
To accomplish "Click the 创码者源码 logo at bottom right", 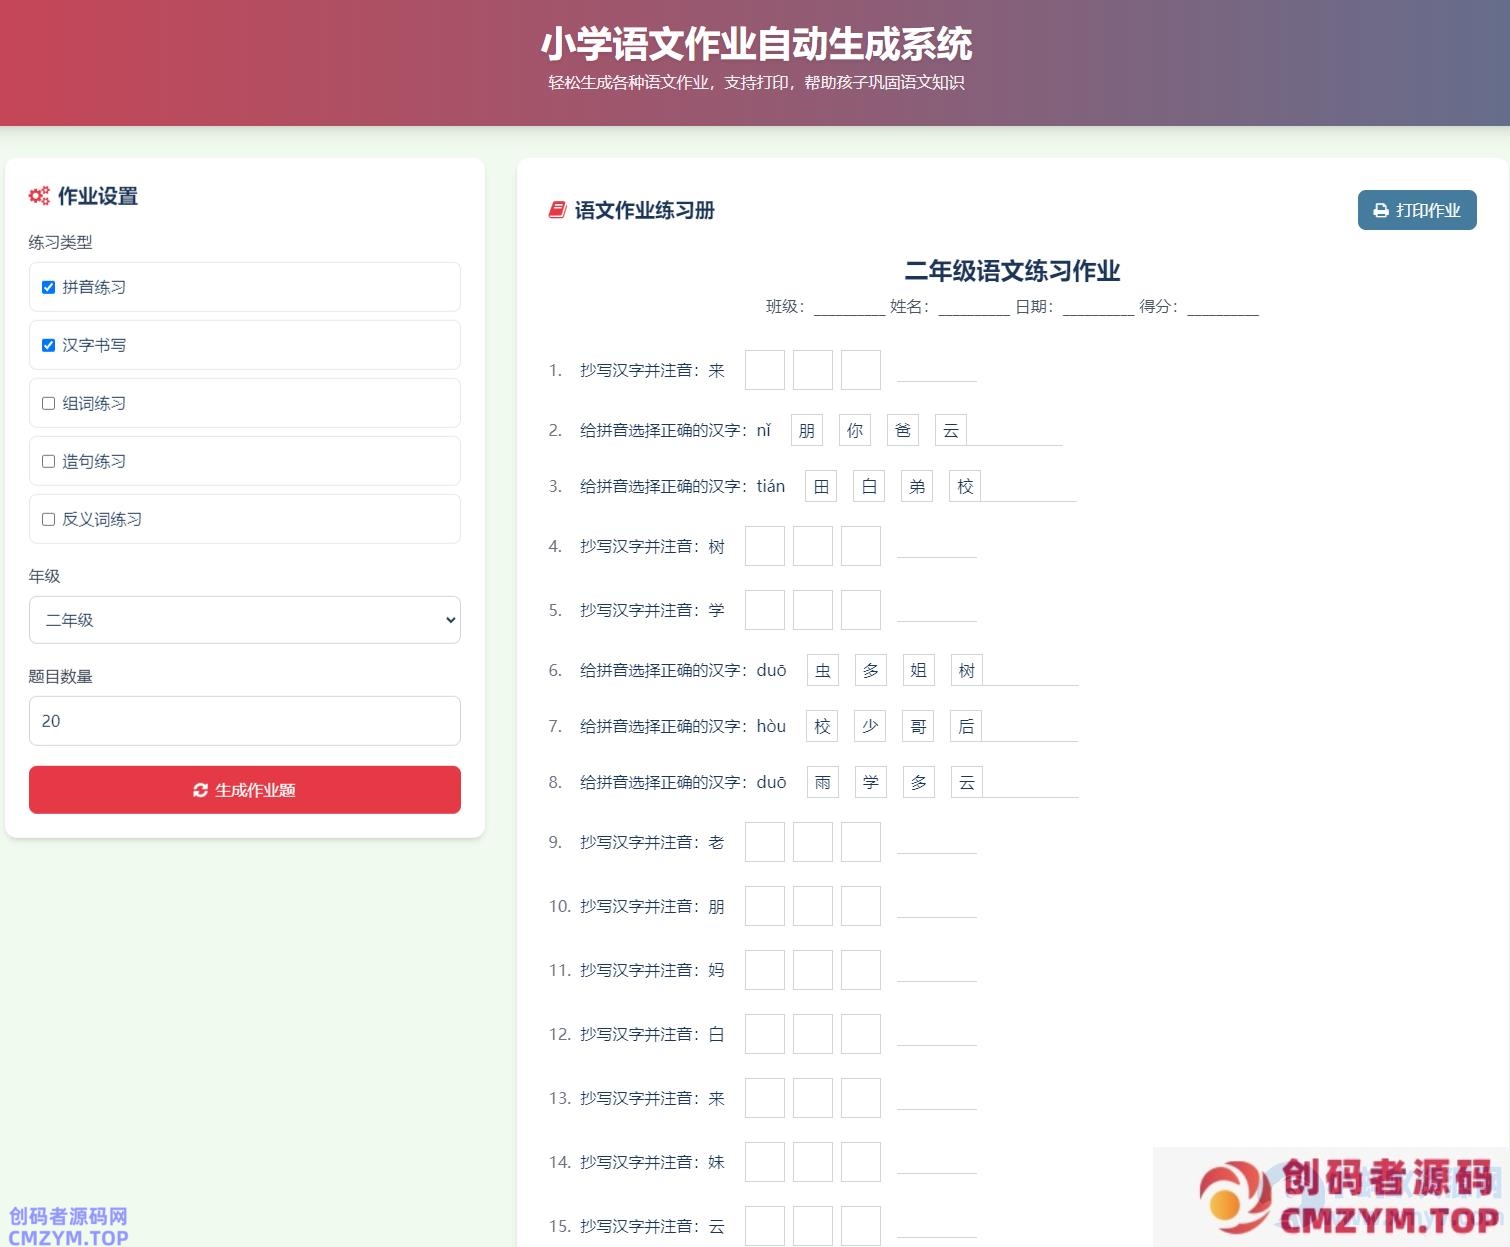I will click(1350, 1196).
